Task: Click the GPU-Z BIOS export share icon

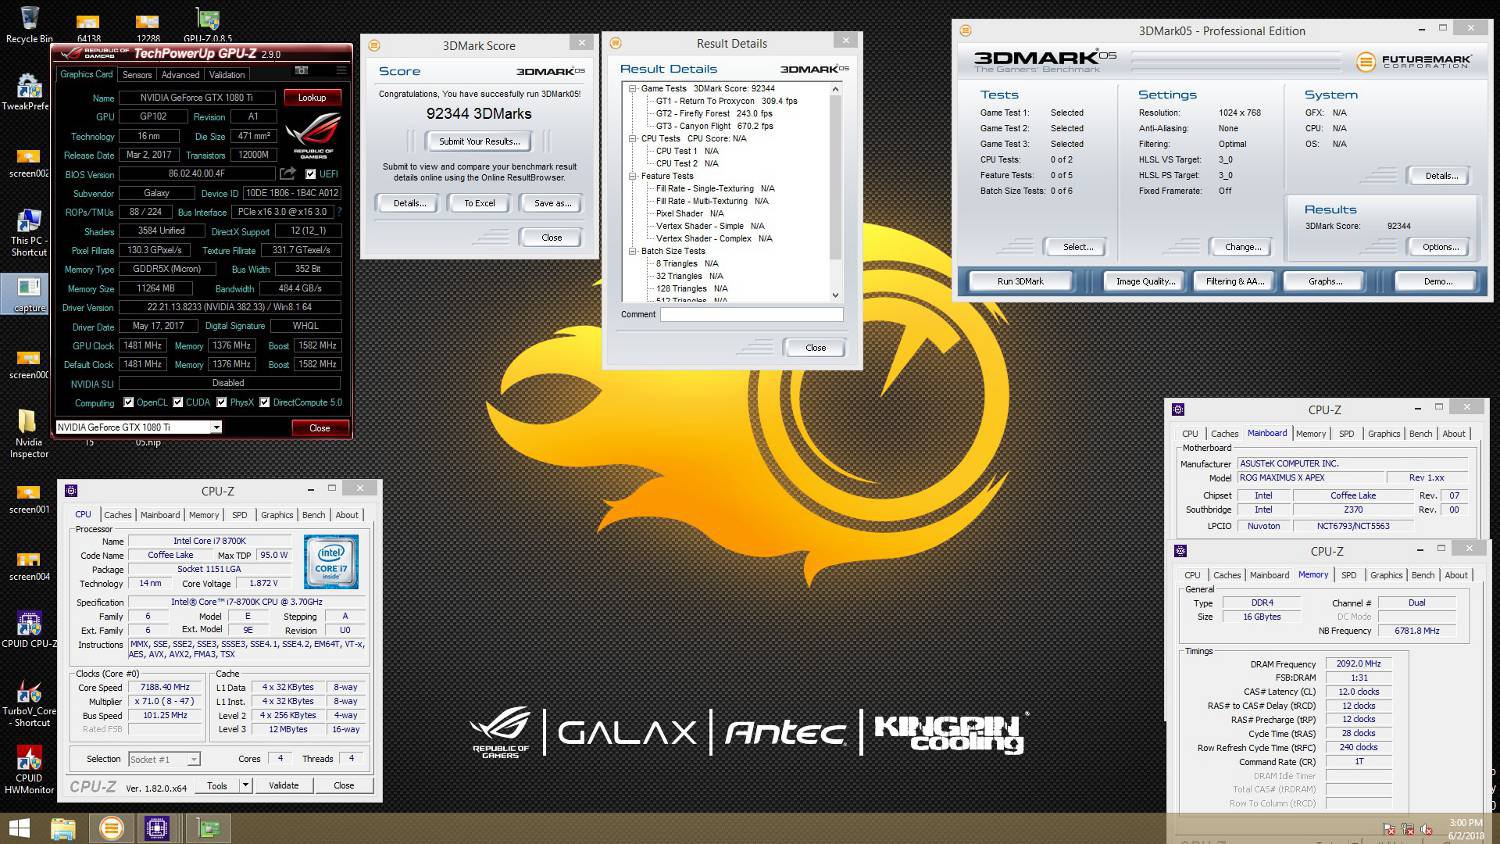Action: tap(288, 173)
